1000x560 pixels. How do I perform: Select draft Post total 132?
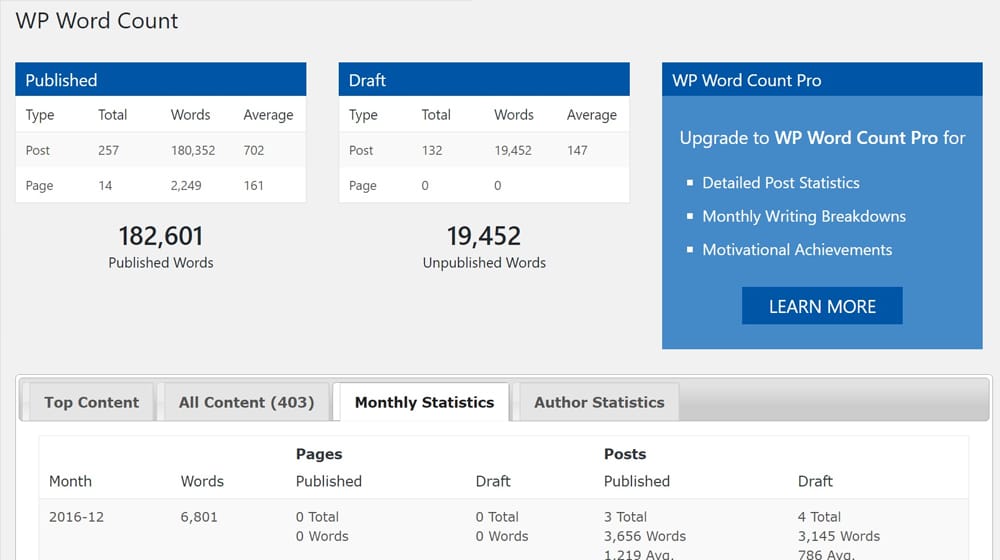click(432, 151)
